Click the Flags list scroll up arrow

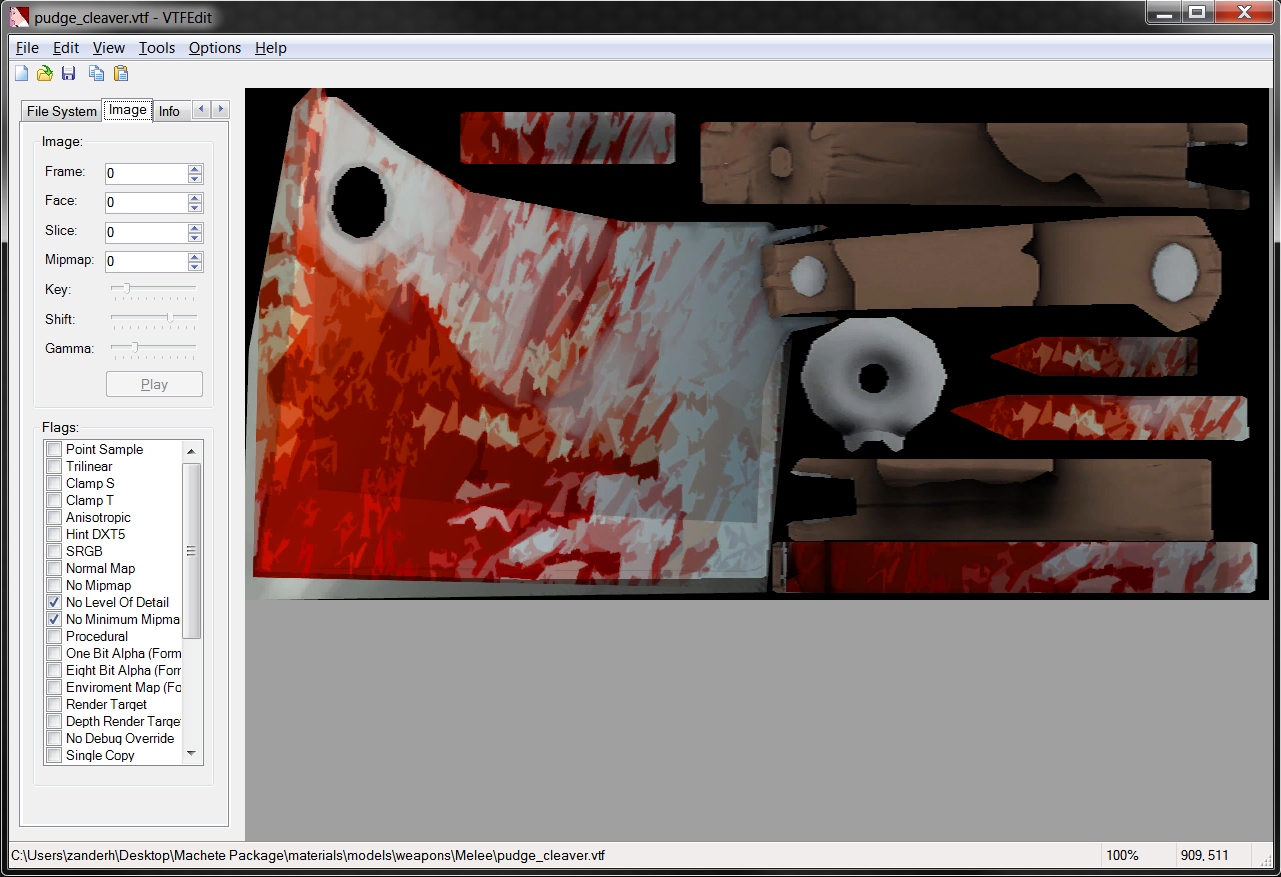pos(192,451)
